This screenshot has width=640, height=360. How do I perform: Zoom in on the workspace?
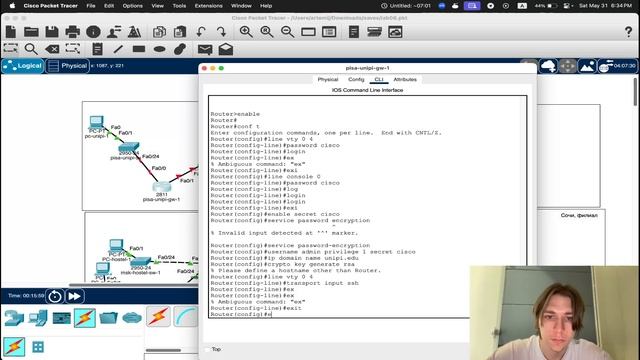click(246, 32)
